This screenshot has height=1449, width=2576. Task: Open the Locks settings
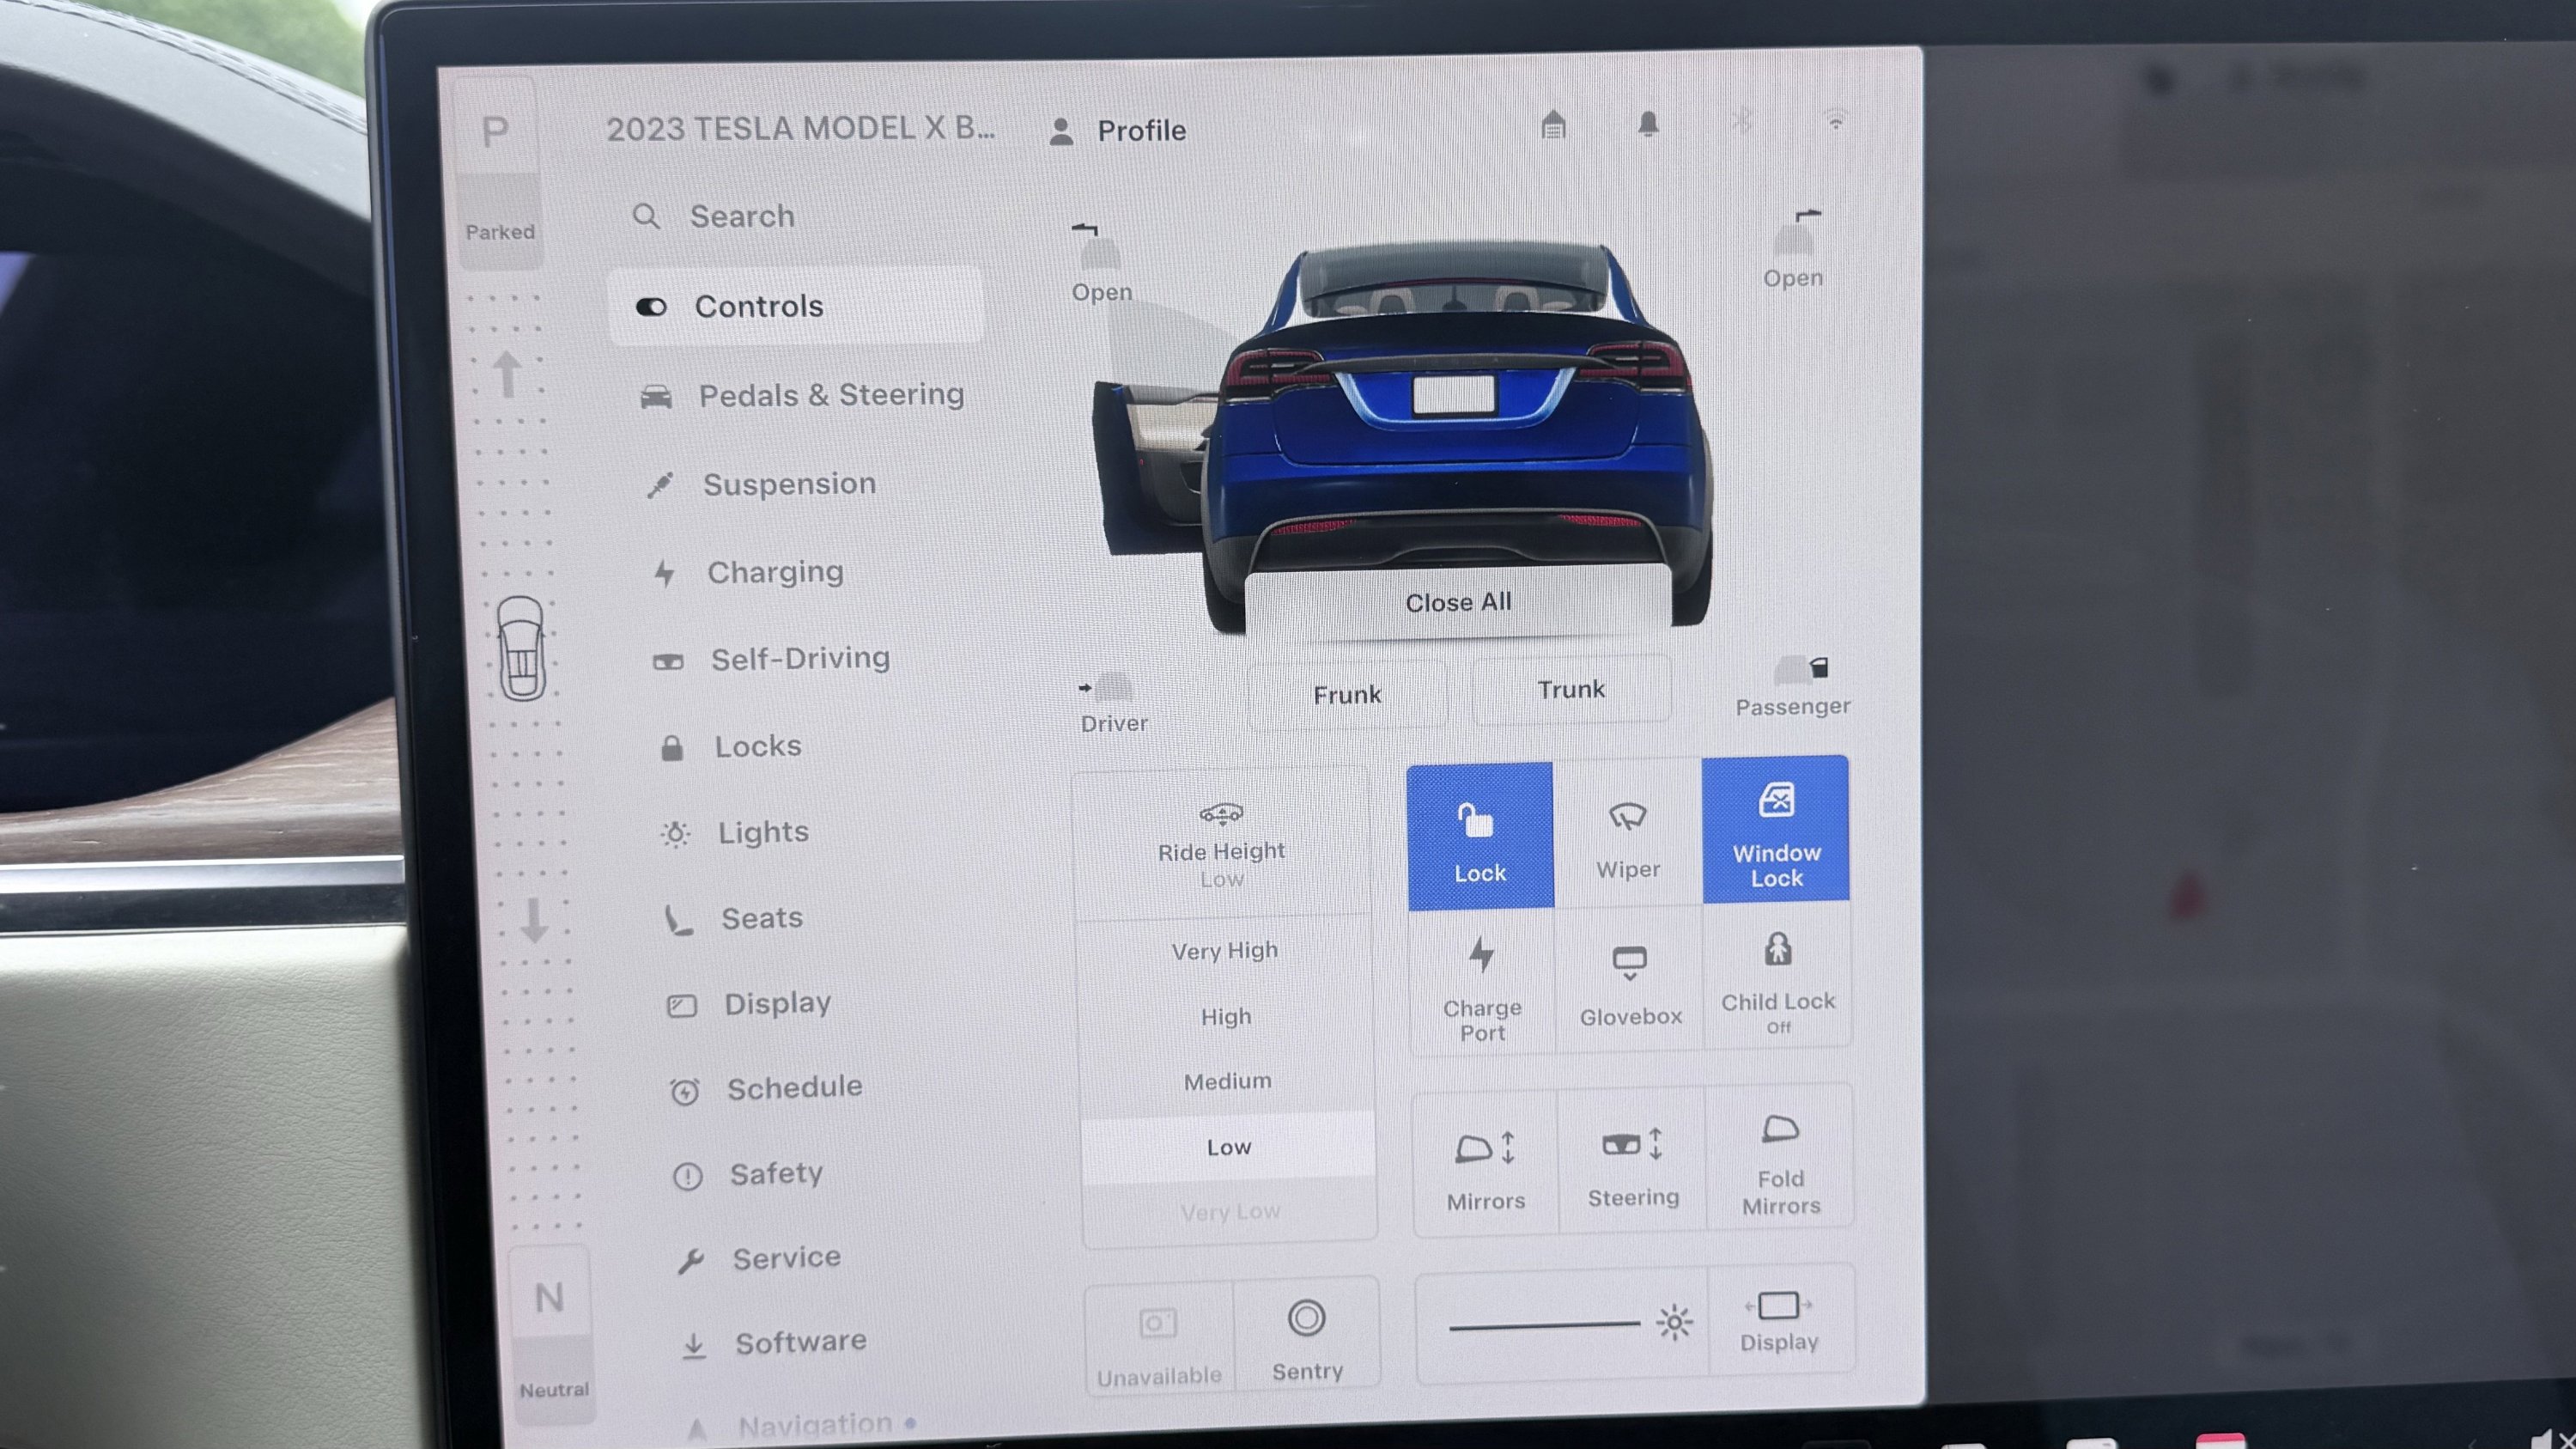(731, 747)
